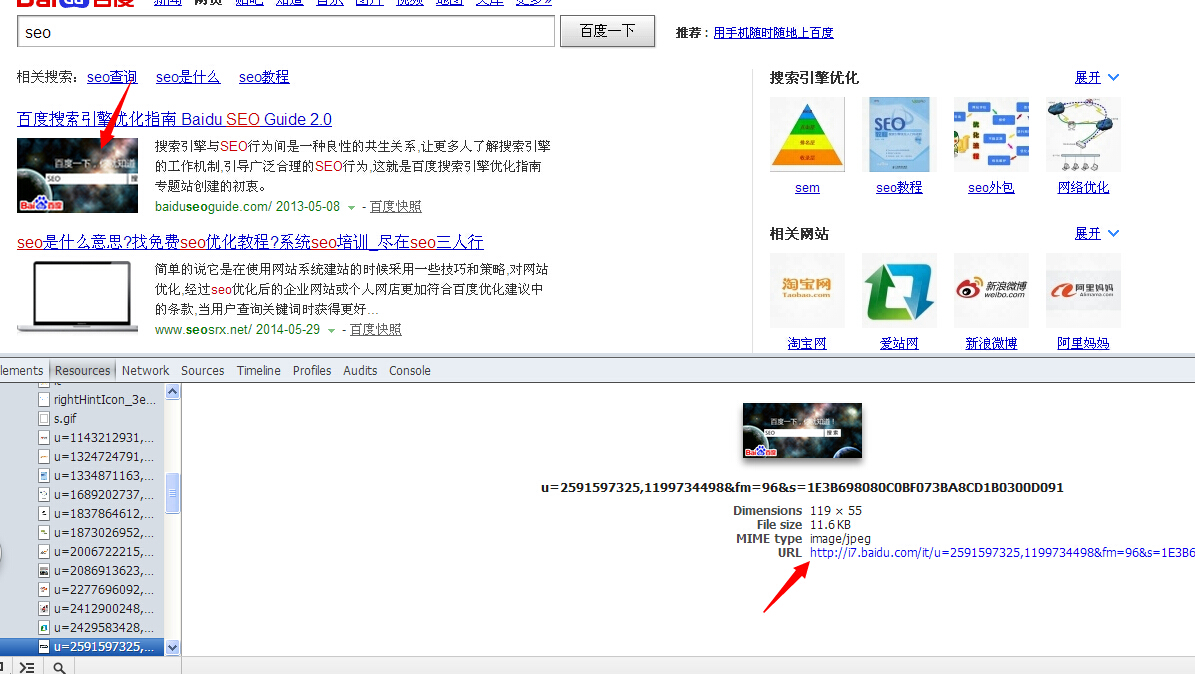The width and height of the screenshot is (1195, 674).
Task: Switch to the Network DevTools tab
Action: [x=146, y=371]
